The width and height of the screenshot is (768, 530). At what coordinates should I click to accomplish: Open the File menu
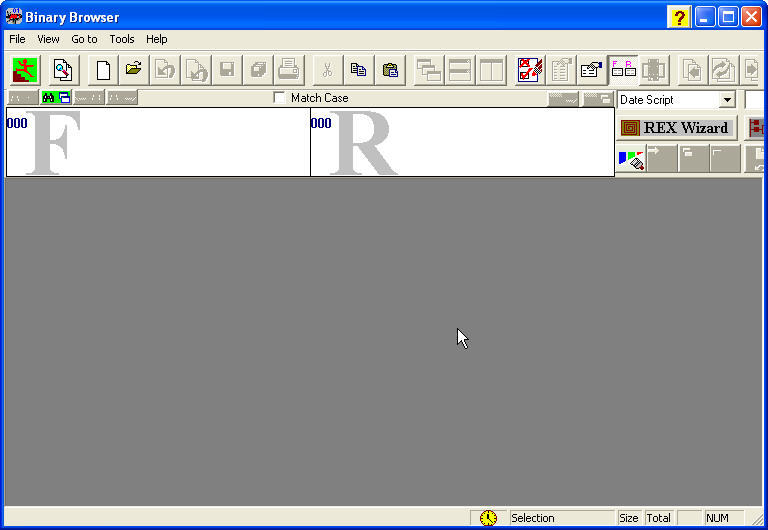(x=17, y=39)
